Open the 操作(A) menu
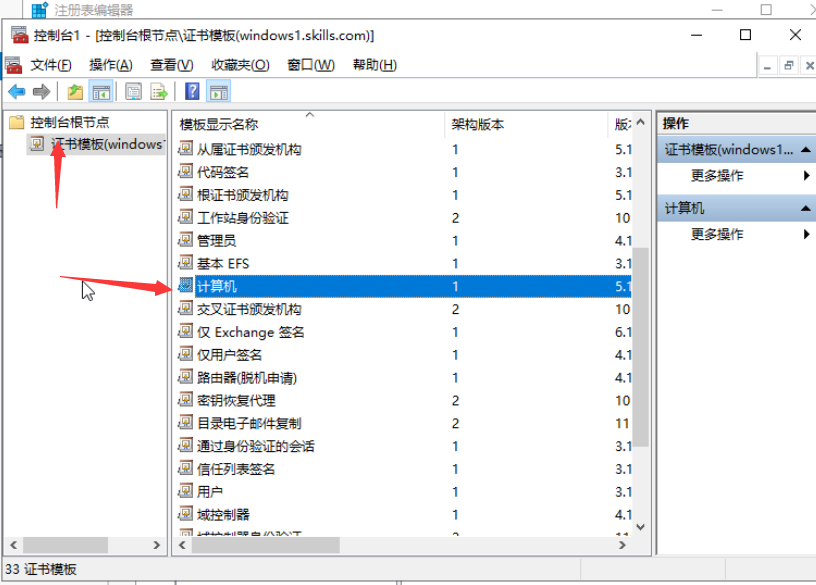The height and width of the screenshot is (585, 816). pos(110,65)
